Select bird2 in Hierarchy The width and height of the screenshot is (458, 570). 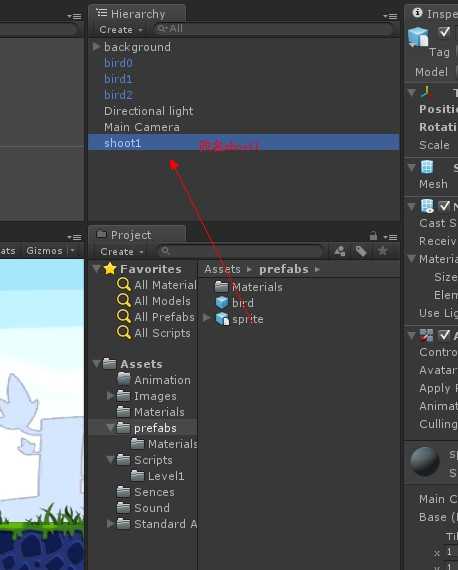(118, 95)
